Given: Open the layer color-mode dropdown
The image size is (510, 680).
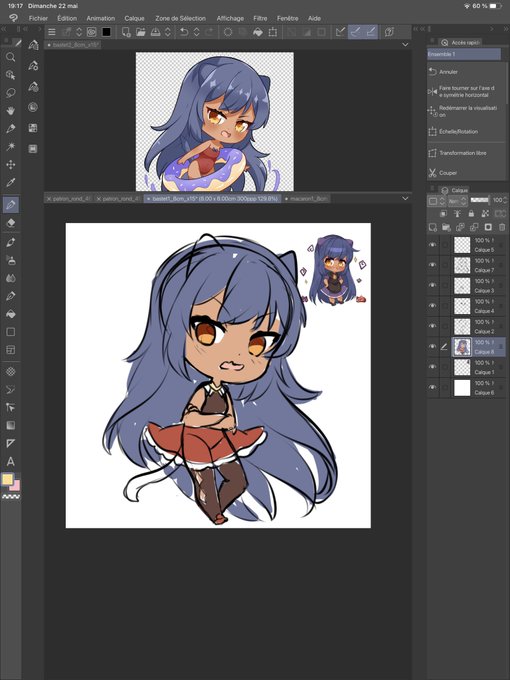Looking at the screenshot, I should point(437,201).
